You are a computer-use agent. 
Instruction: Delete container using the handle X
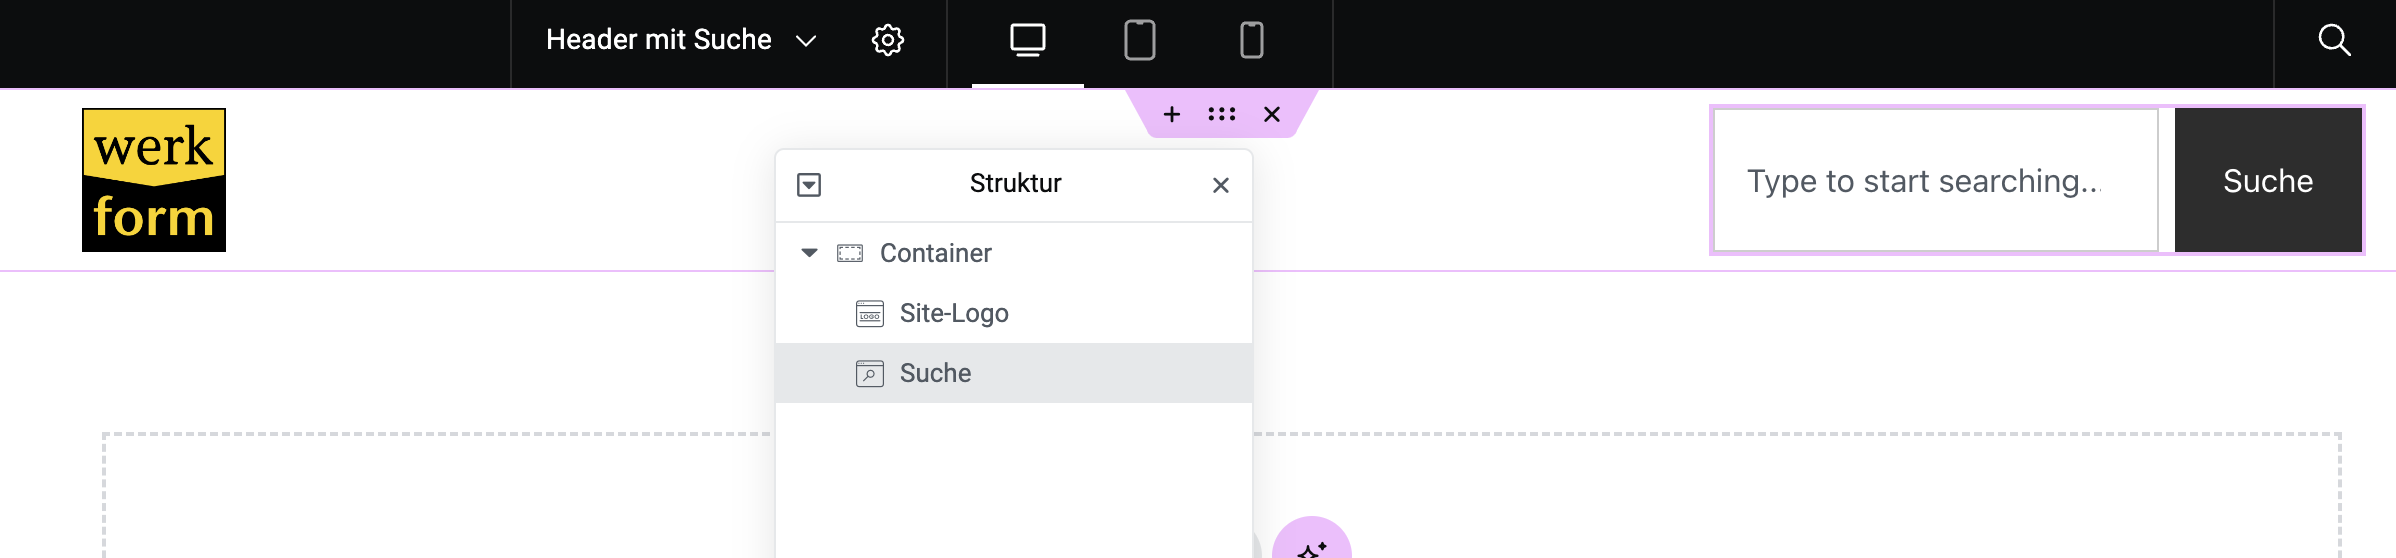(1271, 114)
